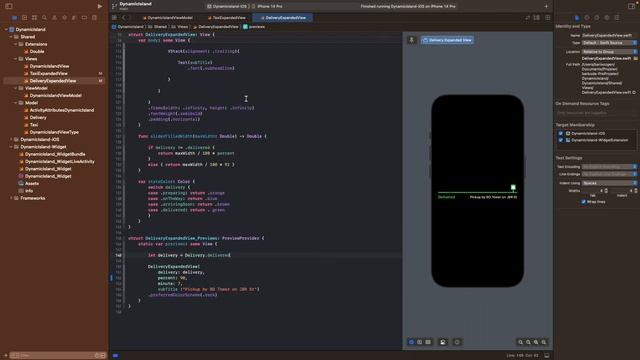Viewport: 640px width, 360px height.
Task: Open the Location dropdown Relative to Group
Action: point(609,52)
